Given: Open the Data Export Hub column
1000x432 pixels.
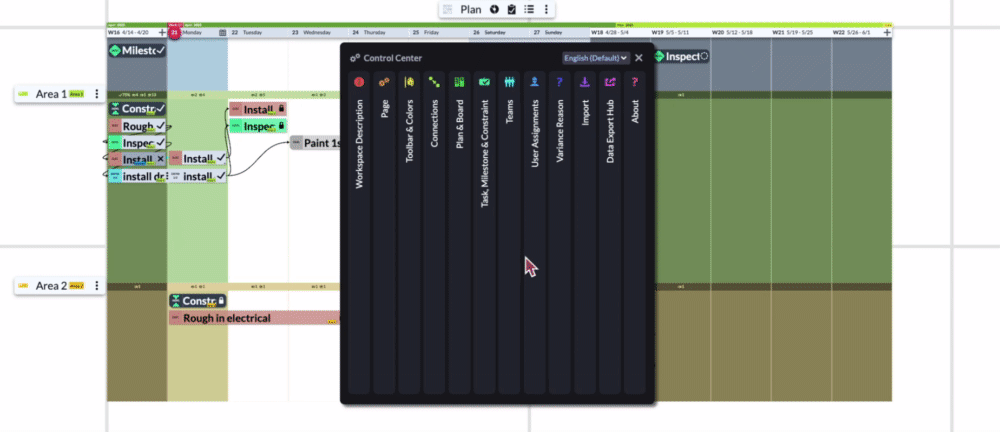Looking at the screenshot, I should coord(610,232).
